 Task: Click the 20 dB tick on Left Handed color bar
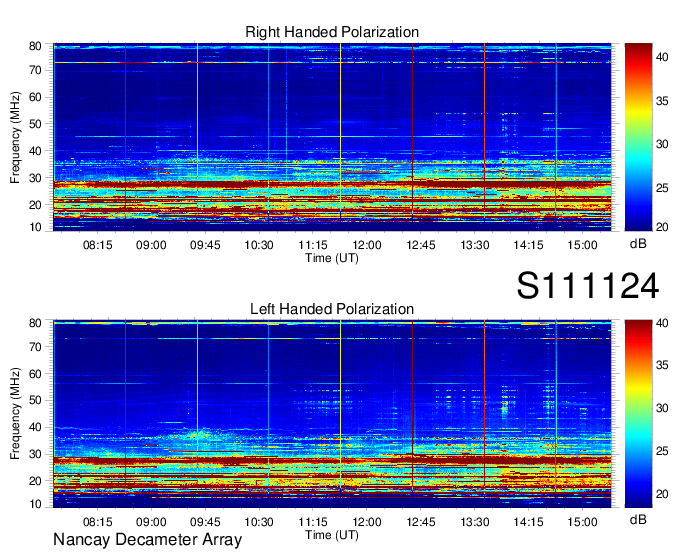tap(662, 494)
